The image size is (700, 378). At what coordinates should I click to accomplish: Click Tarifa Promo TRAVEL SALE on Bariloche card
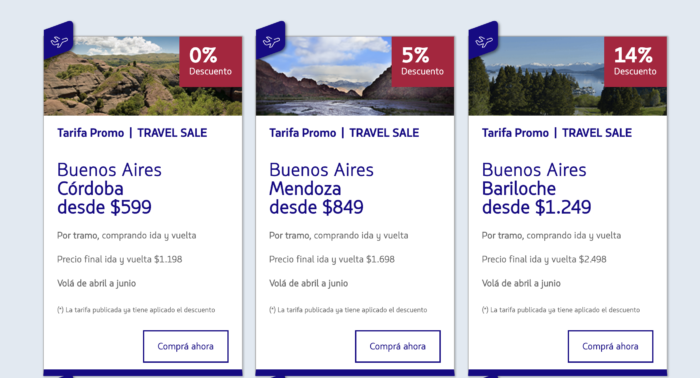pyautogui.click(x=557, y=133)
